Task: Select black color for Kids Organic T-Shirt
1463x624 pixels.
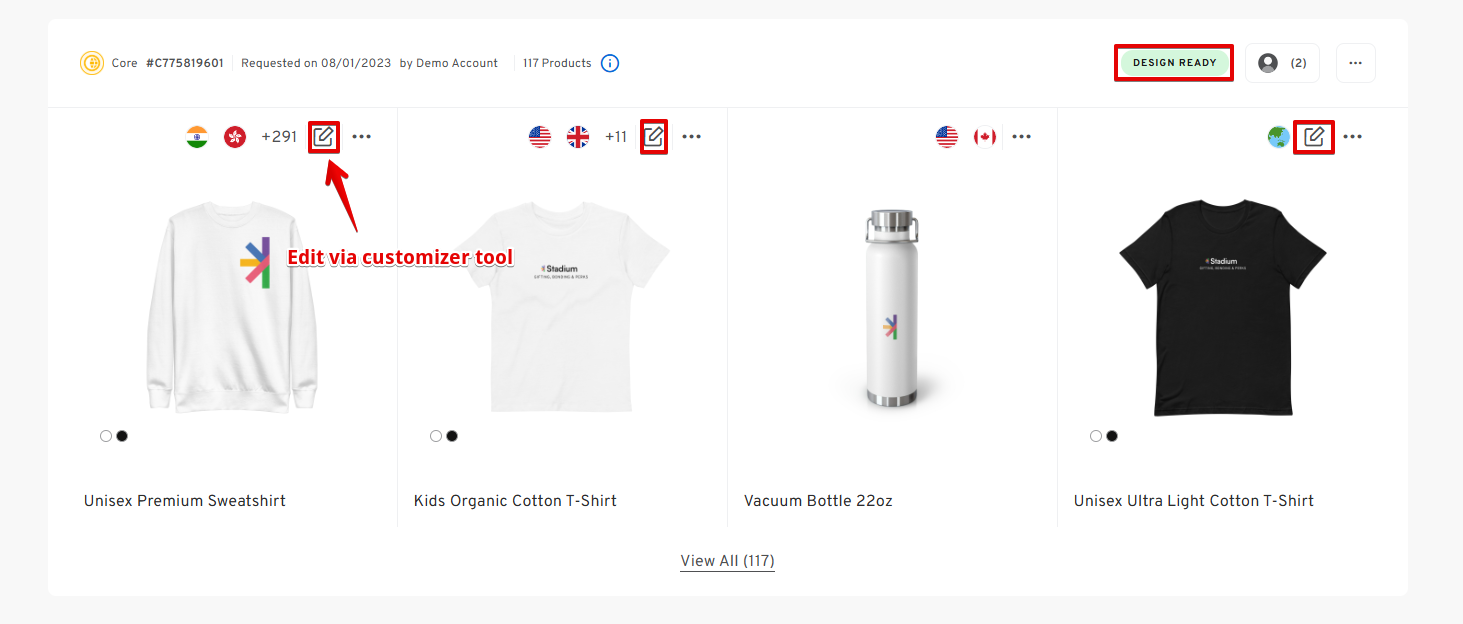Action: [x=452, y=436]
